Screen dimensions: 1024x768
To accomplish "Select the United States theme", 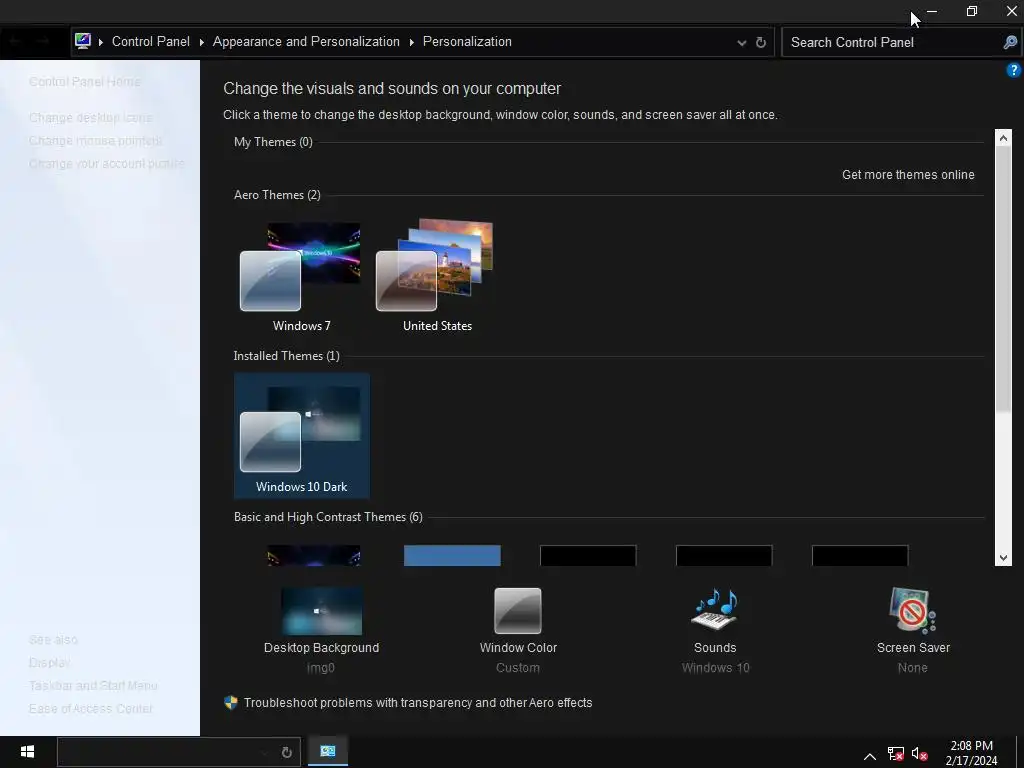I will point(438,278).
